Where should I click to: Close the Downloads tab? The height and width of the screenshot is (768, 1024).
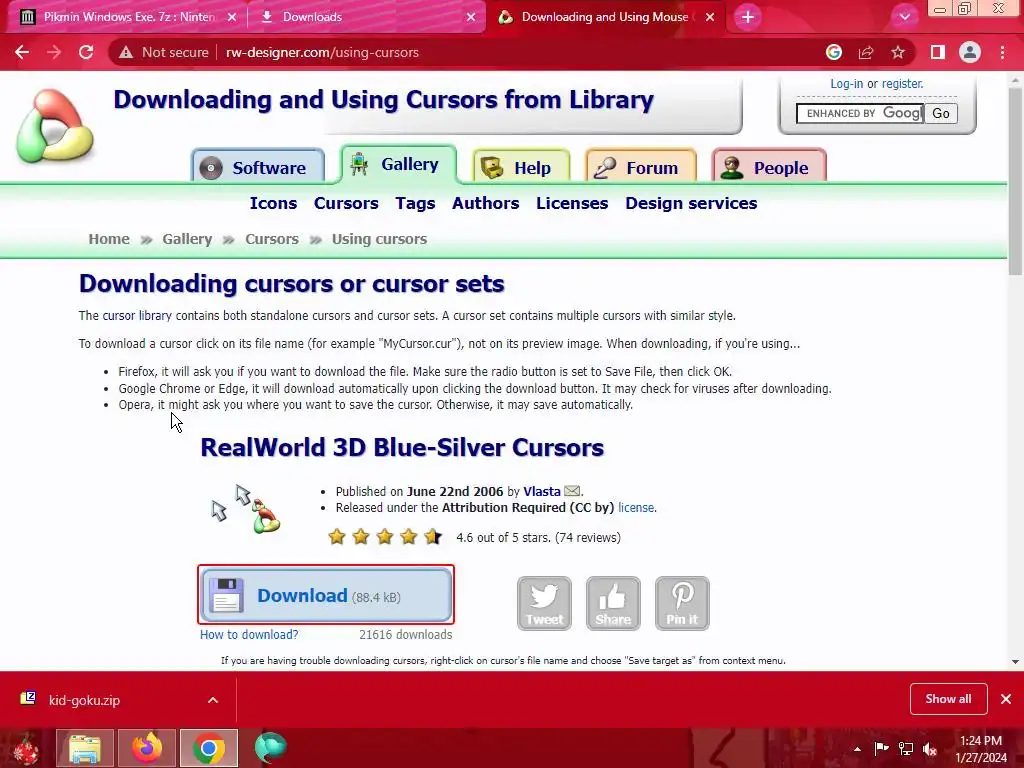[471, 17]
